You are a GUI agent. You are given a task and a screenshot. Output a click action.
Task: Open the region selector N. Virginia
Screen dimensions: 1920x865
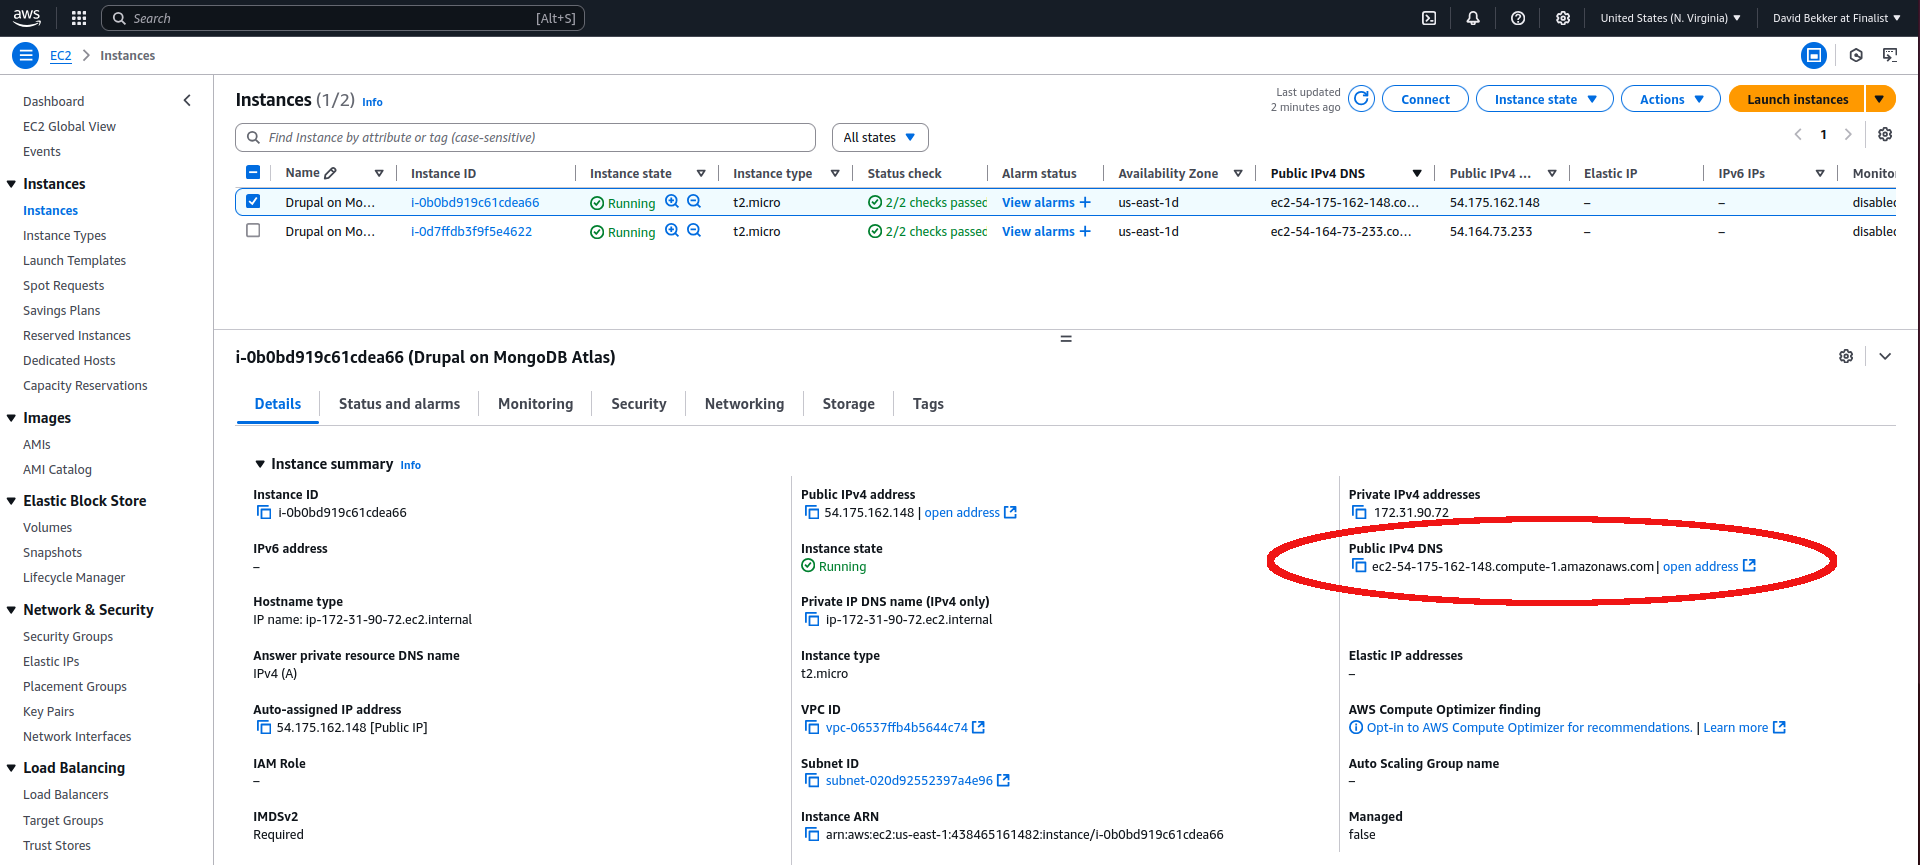click(1670, 18)
